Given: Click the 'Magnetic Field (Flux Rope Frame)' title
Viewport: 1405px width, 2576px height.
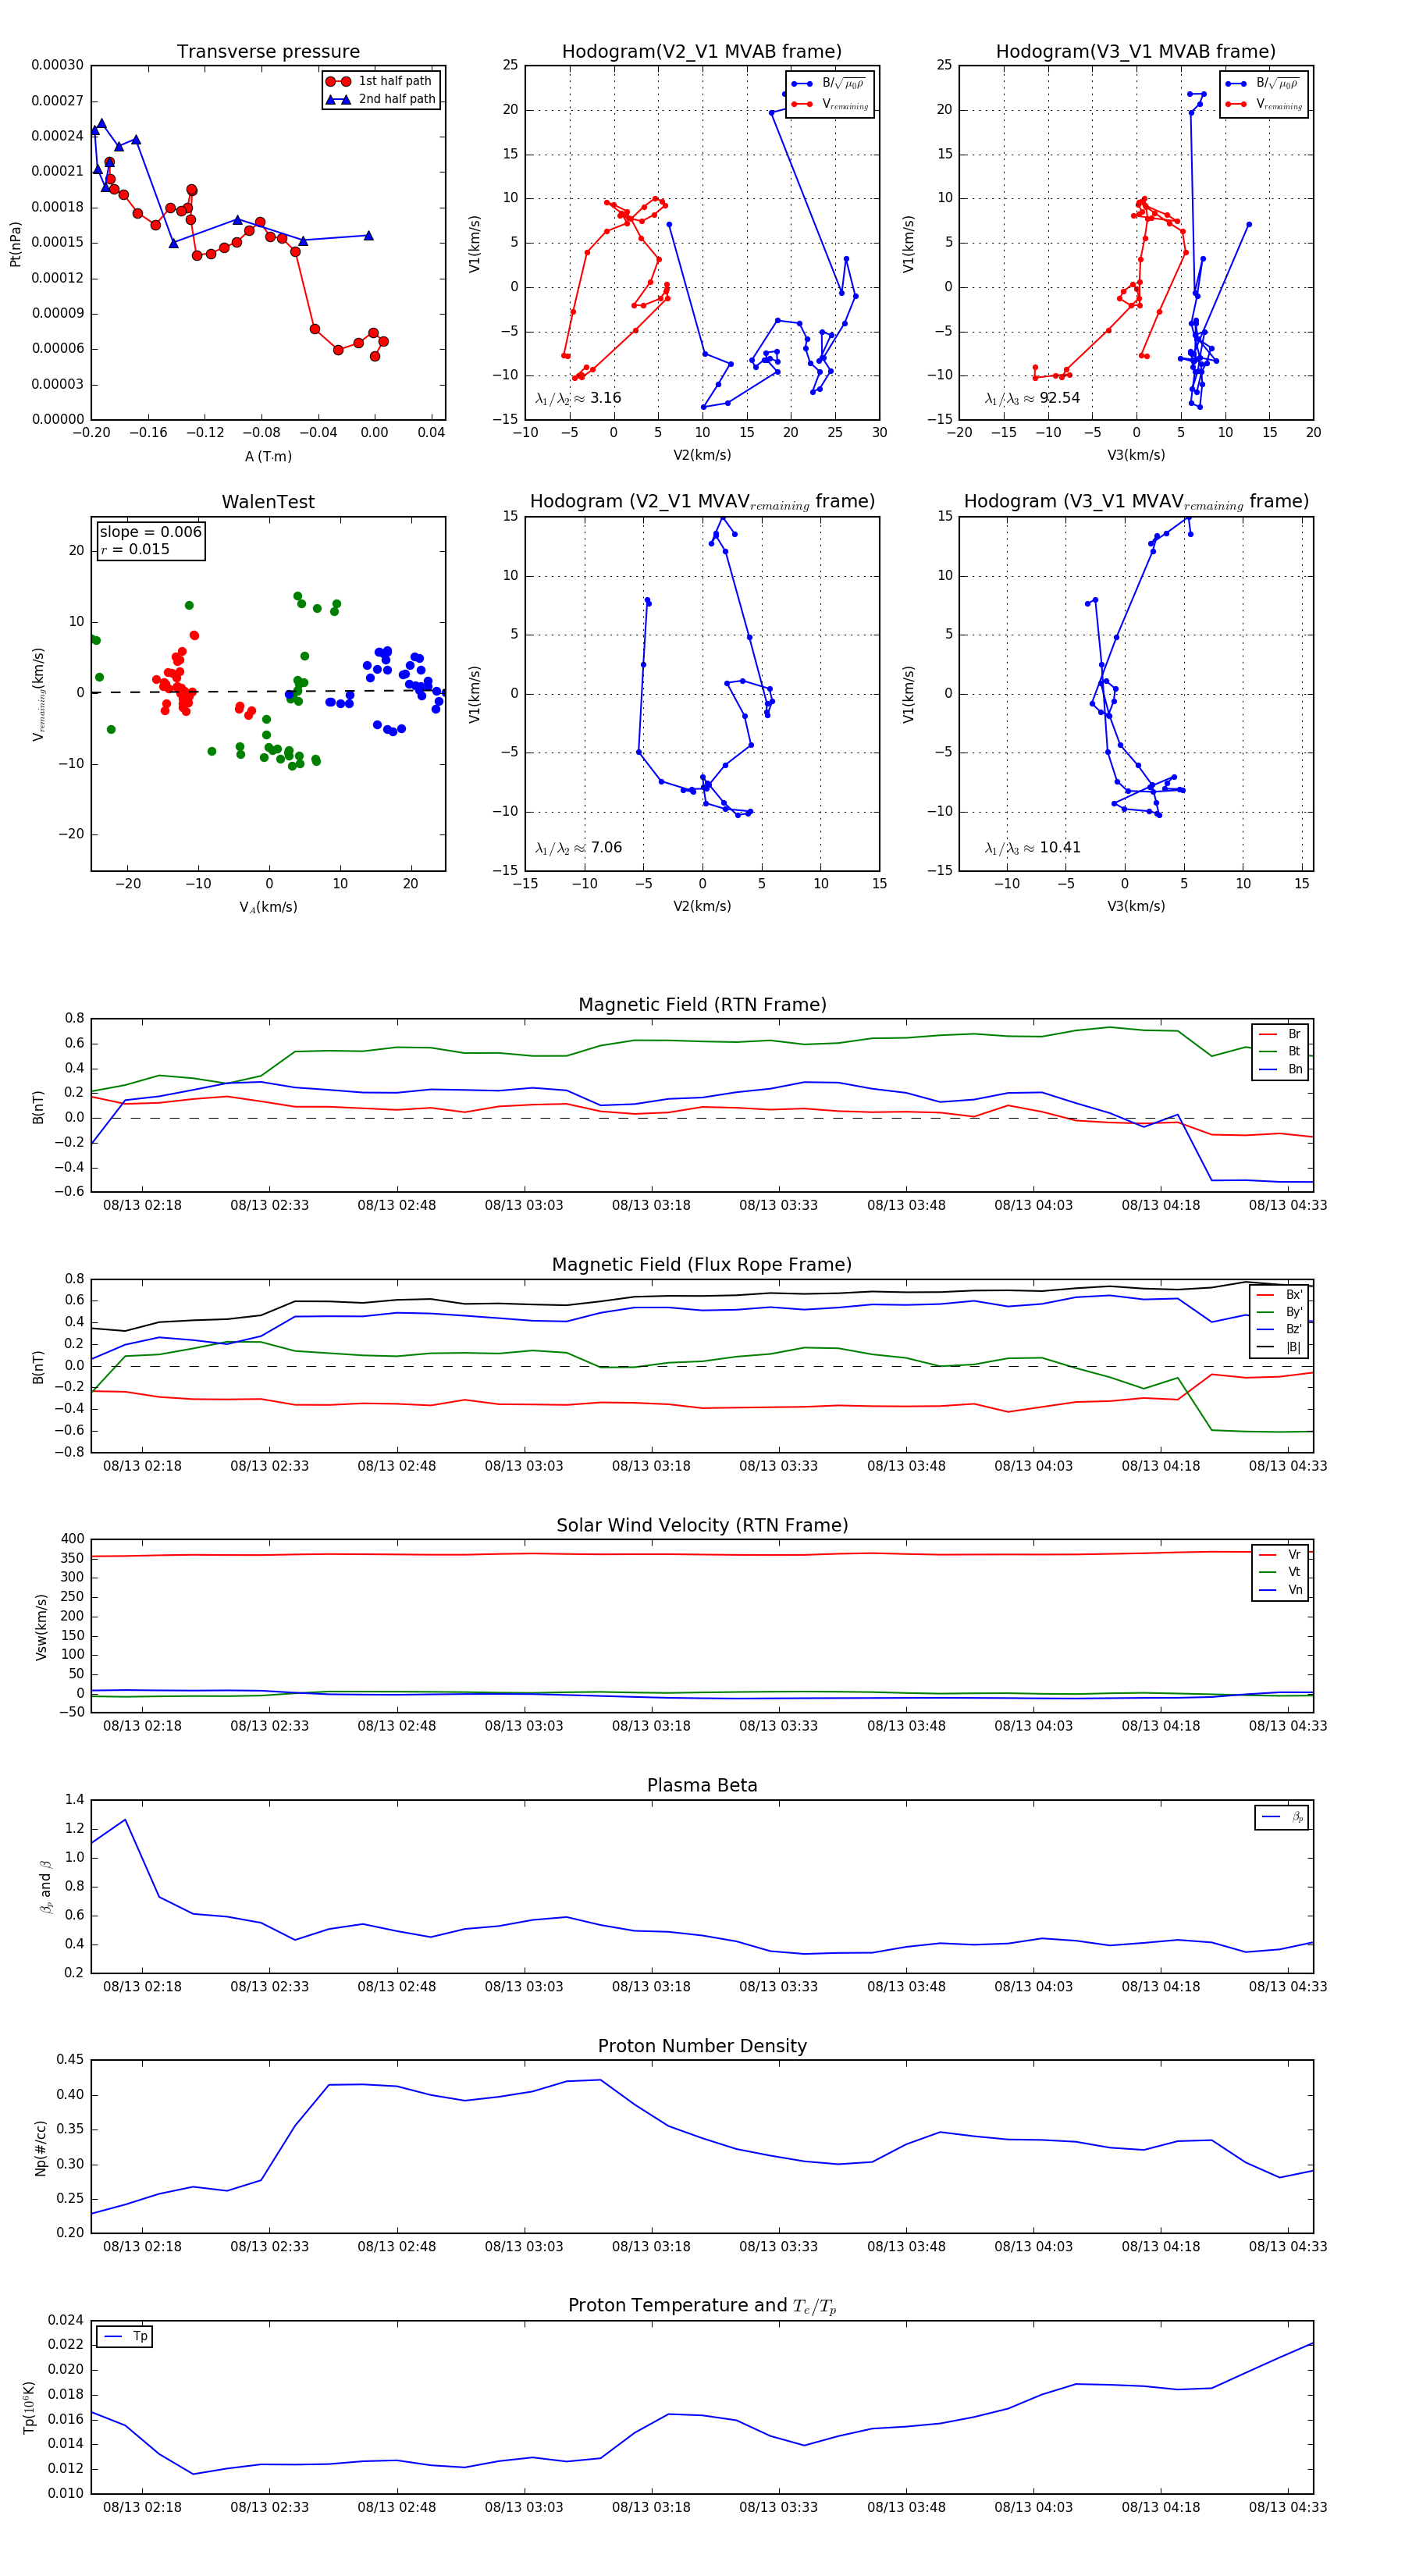Looking at the screenshot, I should [x=702, y=1265].
